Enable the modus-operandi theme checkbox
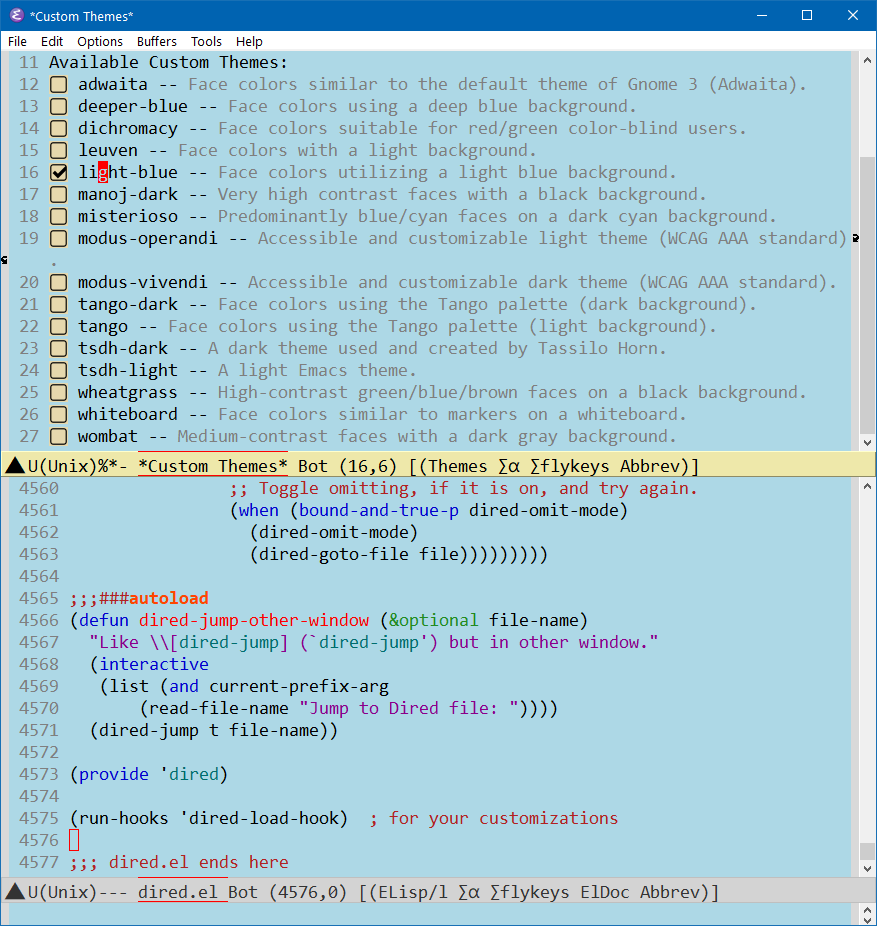Screen dimensions: 877x926 pos(58,239)
